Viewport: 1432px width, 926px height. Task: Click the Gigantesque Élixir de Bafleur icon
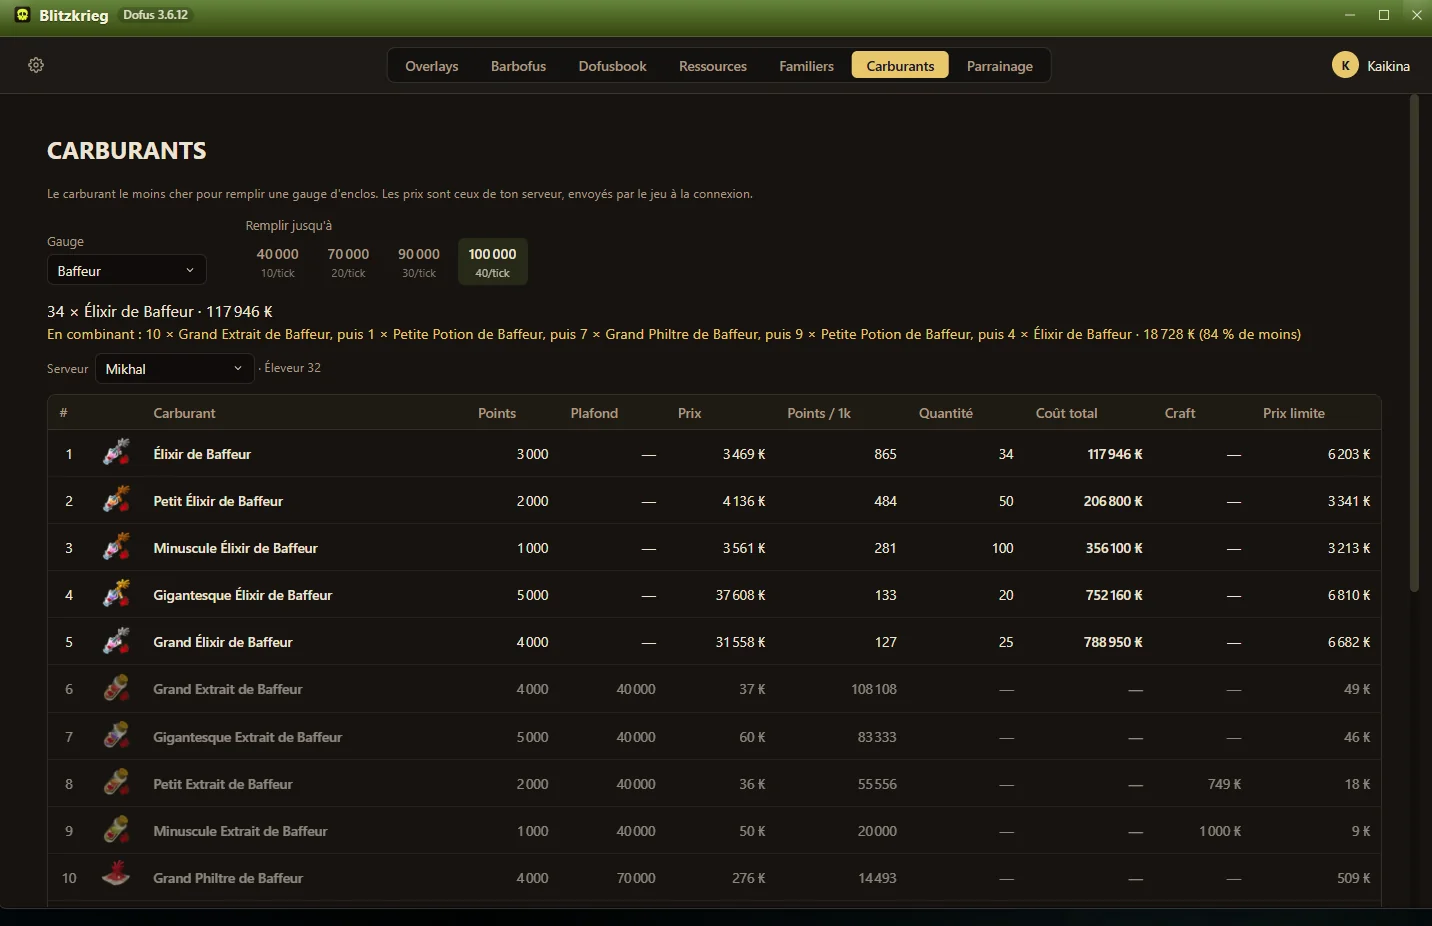[117, 594]
